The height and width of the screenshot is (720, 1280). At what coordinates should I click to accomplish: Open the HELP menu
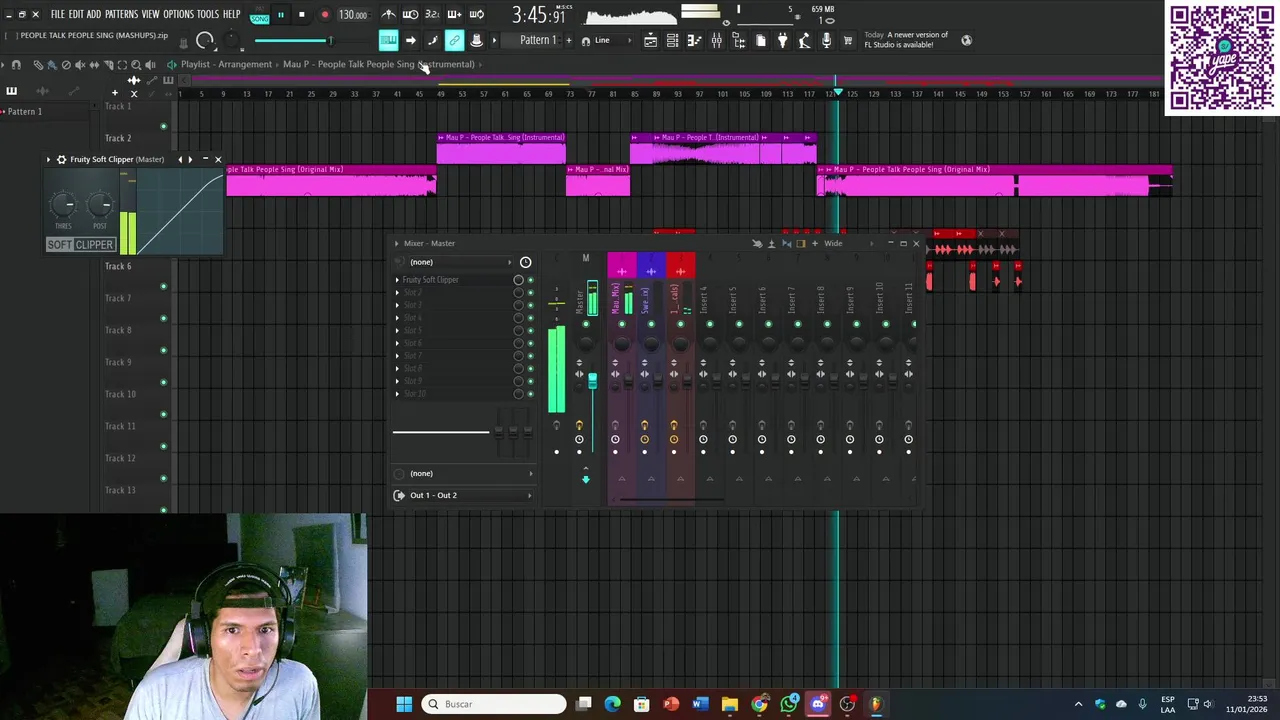tap(232, 15)
